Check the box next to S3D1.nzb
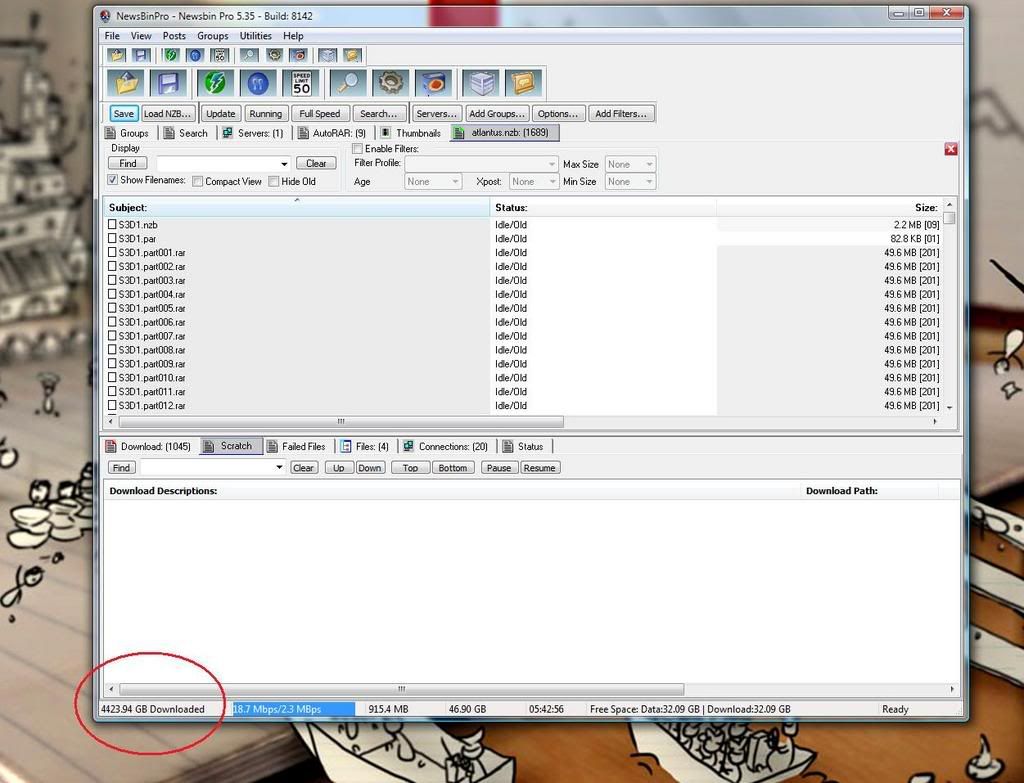Screen dimensions: 1024x783 point(112,224)
